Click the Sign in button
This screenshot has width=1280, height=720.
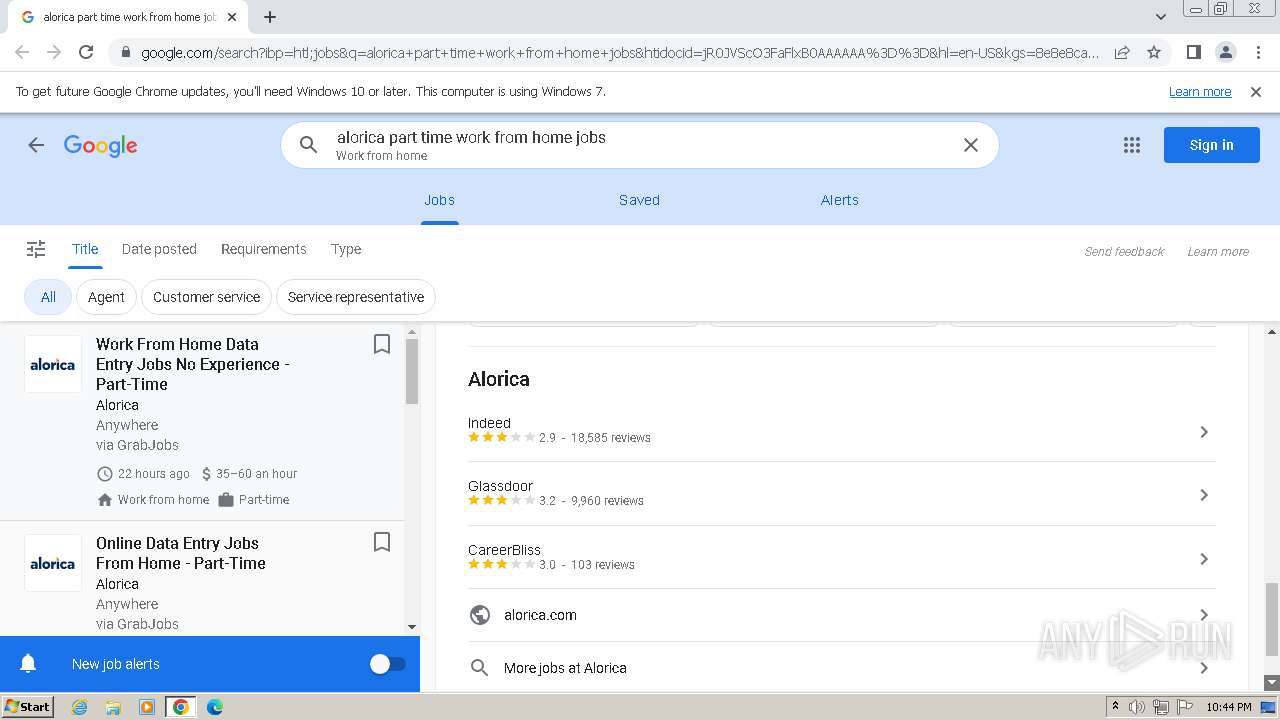(x=1211, y=145)
